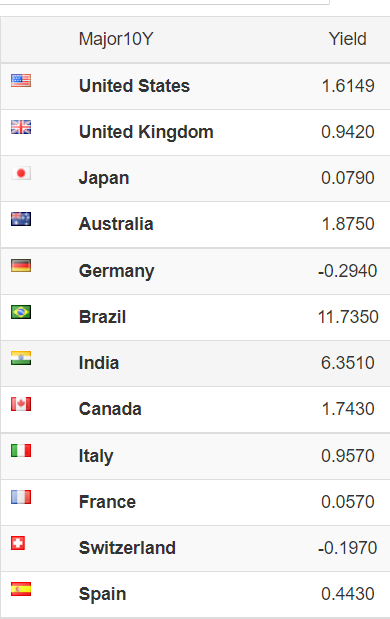The height and width of the screenshot is (619, 390).
Task: Click the United States flag icon
Action: (x=21, y=81)
